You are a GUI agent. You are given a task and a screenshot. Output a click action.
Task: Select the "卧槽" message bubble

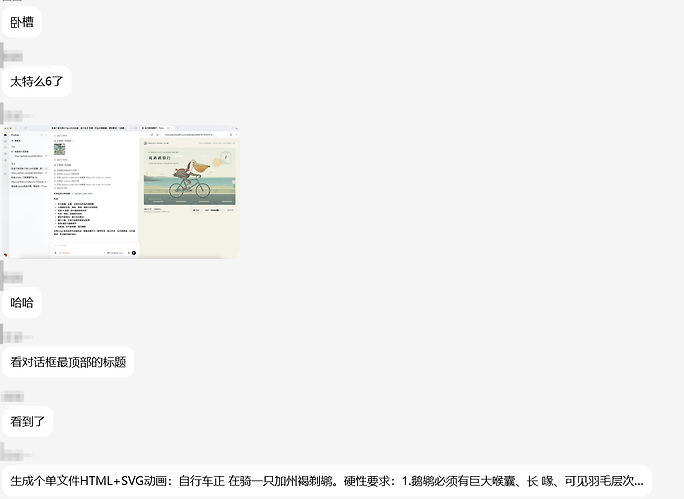coord(22,22)
